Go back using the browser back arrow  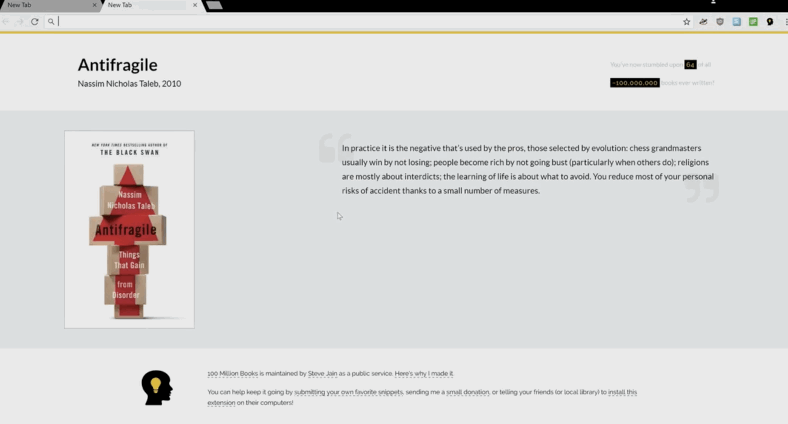point(6,22)
